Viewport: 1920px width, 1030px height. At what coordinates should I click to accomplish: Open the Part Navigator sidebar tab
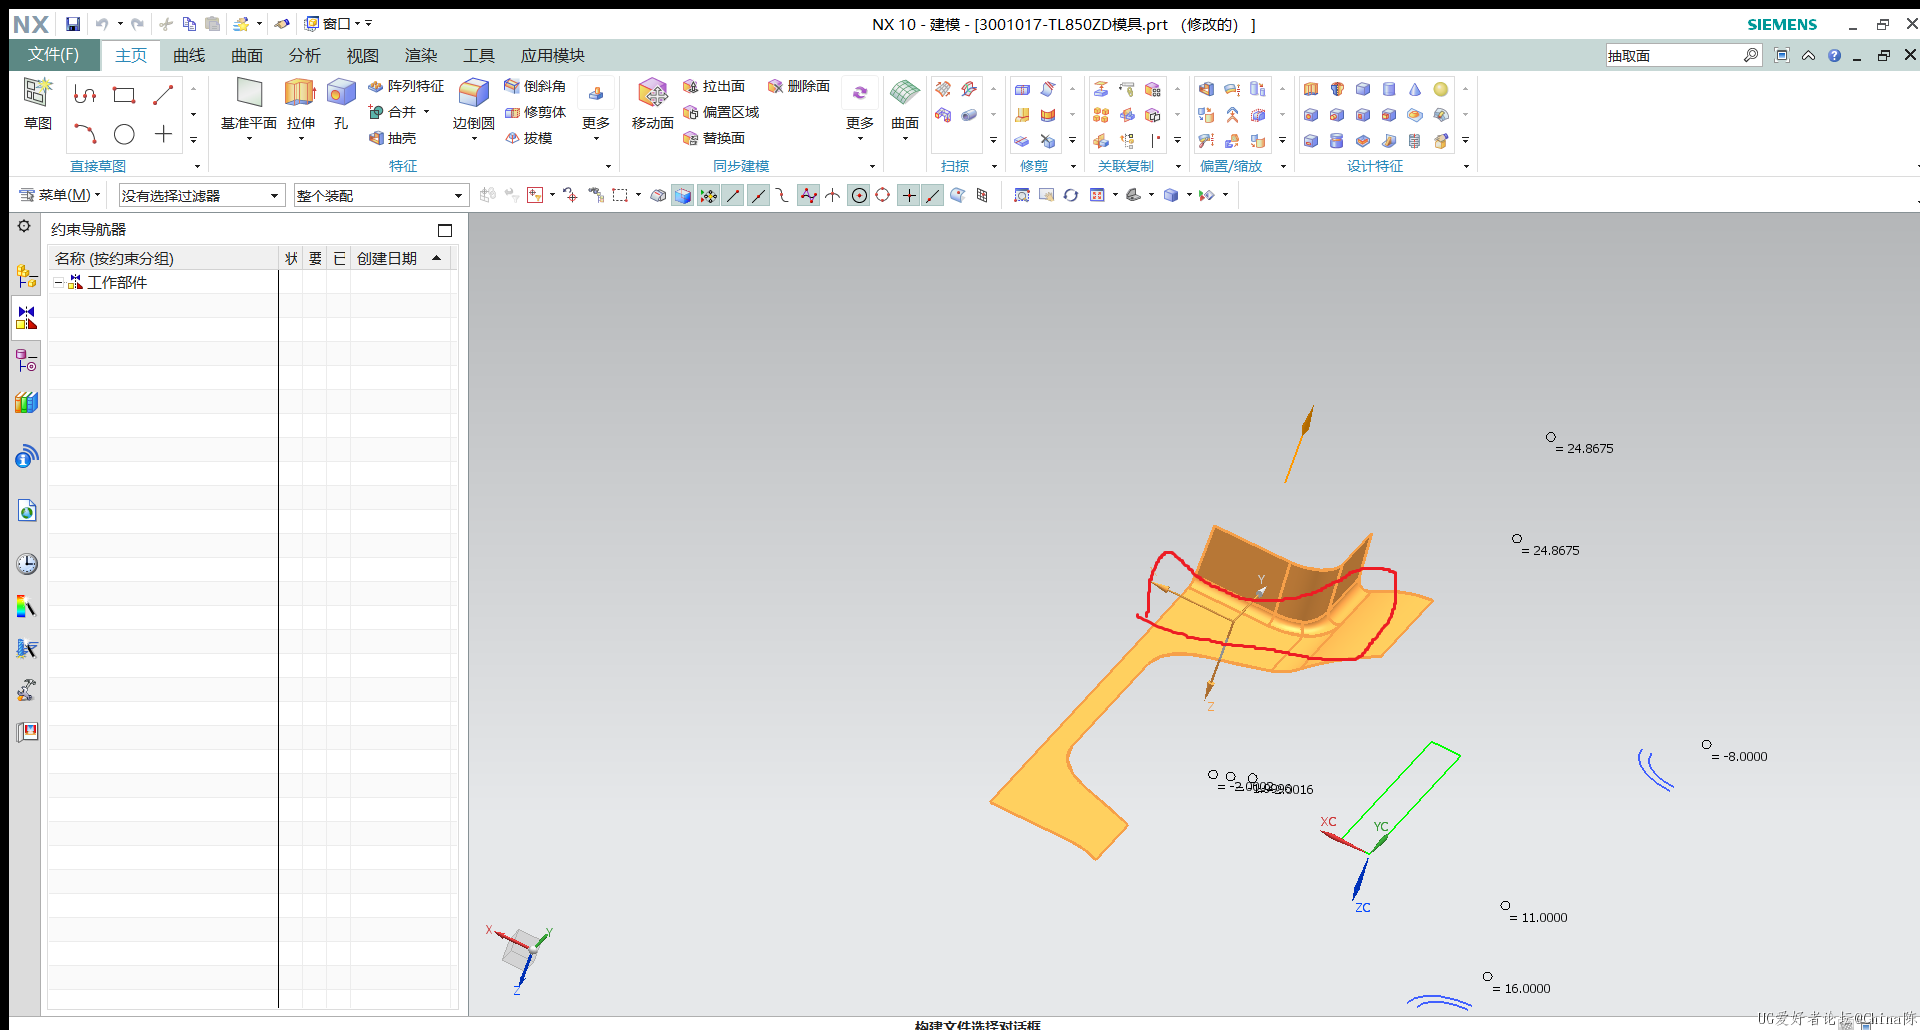(x=27, y=360)
